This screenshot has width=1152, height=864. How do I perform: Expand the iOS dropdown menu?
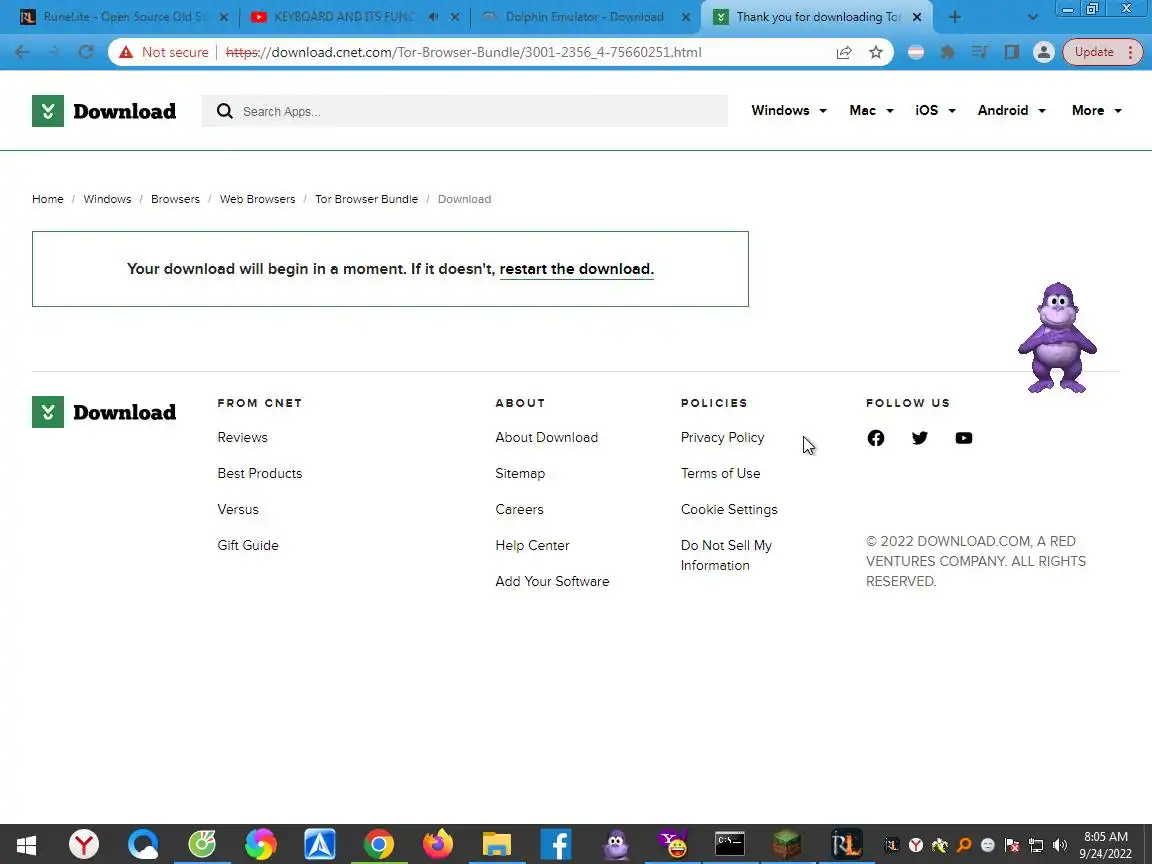(935, 110)
